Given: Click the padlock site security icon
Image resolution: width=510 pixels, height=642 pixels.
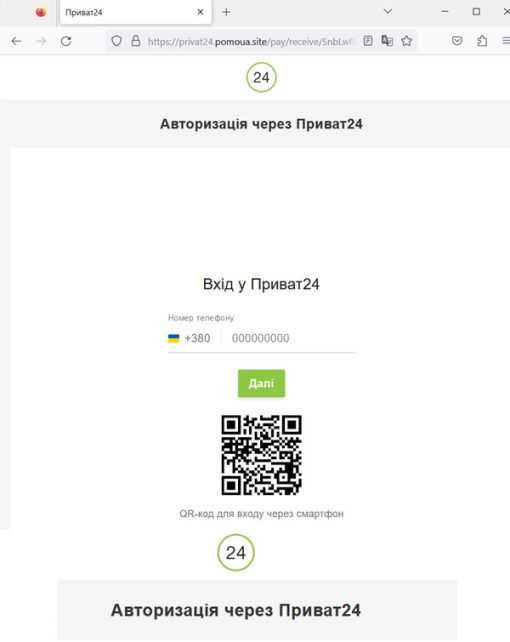Looking at the screenshot, I should [135, 41].
